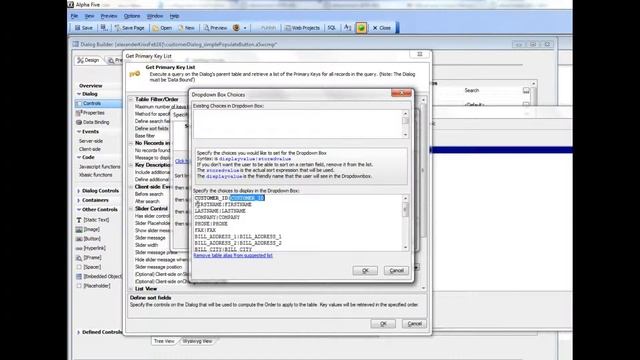Open the File menu
The width and height of the screenshot is (640, 360).
[74, 16]
